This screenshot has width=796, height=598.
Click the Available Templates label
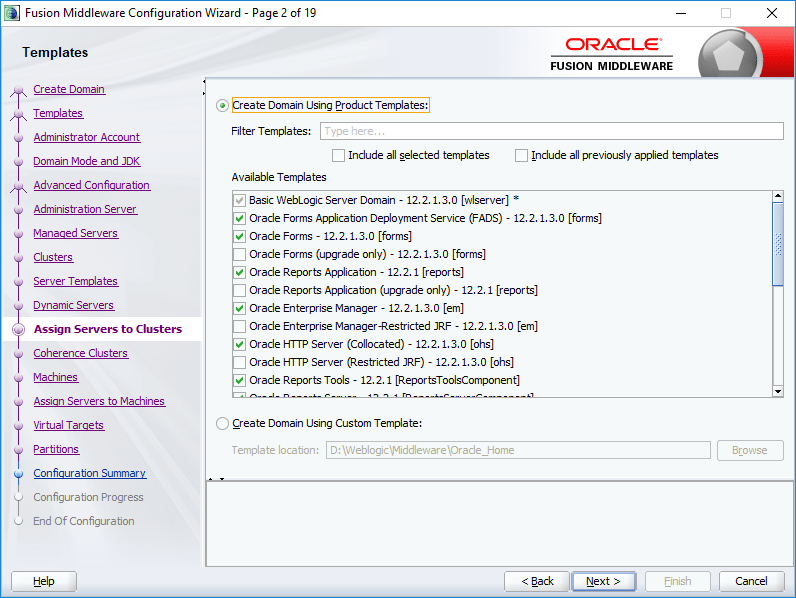279,177
